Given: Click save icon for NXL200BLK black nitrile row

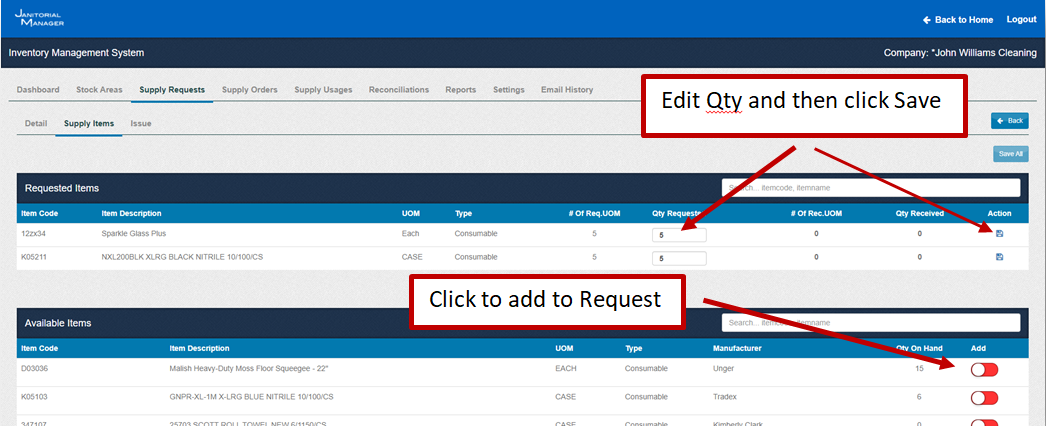Looking at the screenshot, I should pyautogui.click(x=999, y=257).
